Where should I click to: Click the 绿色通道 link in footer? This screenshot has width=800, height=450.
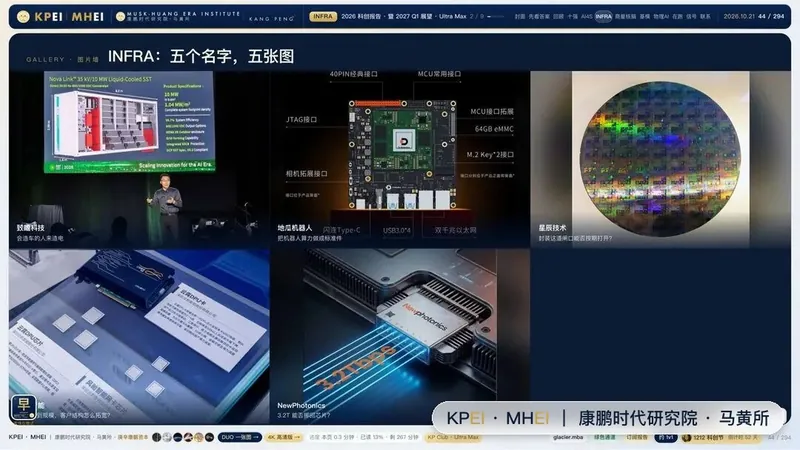(604, 437)
